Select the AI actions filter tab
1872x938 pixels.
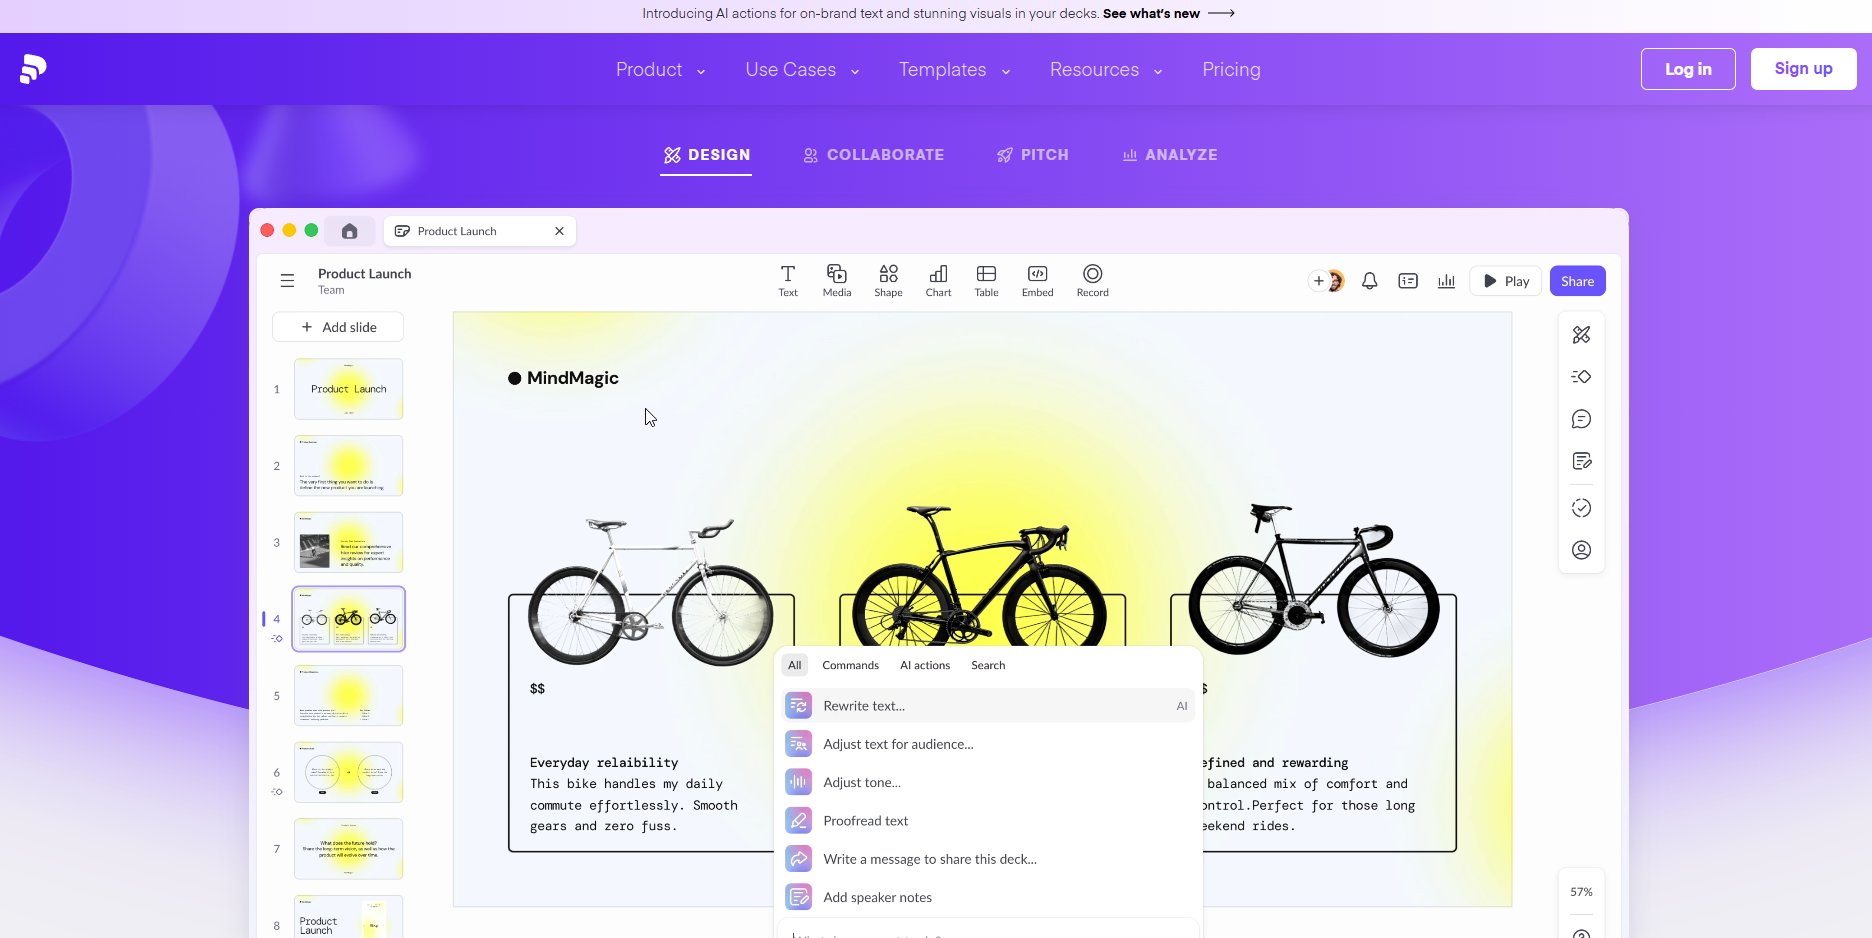coord(924,665)
